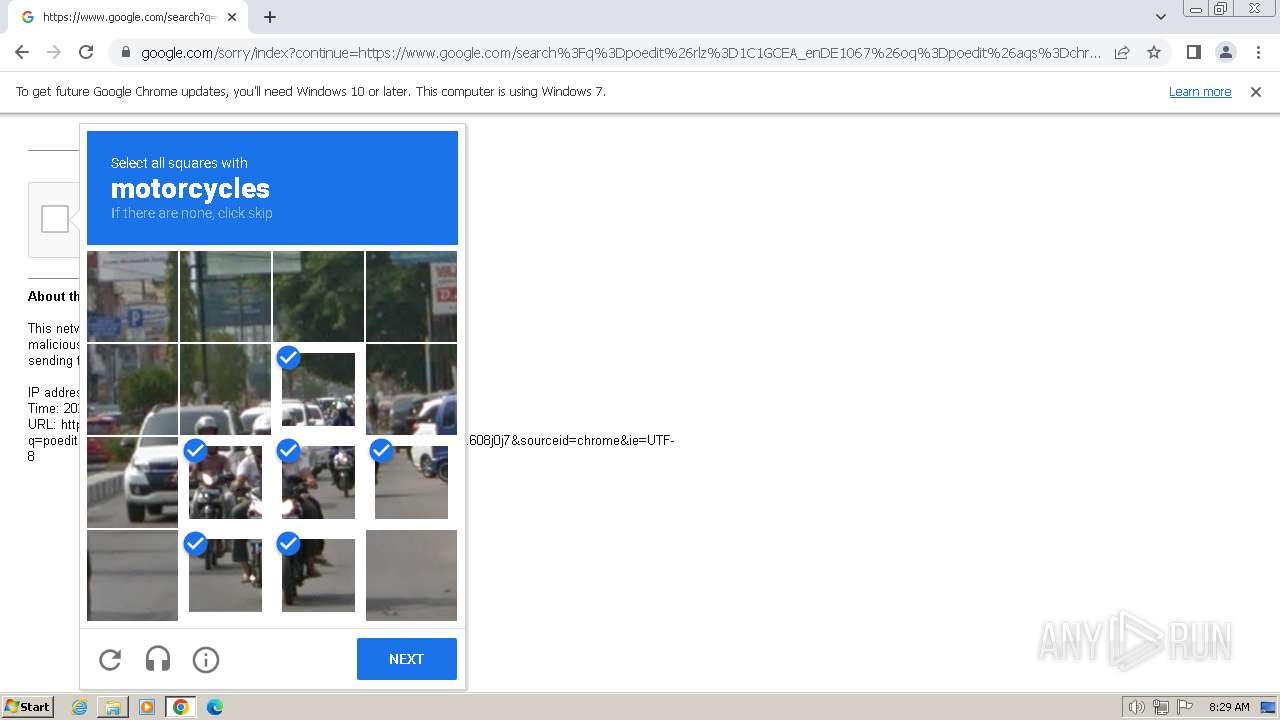Deselect third-row tile with white car edge
1280x720 pixels.
pos(411,482)
